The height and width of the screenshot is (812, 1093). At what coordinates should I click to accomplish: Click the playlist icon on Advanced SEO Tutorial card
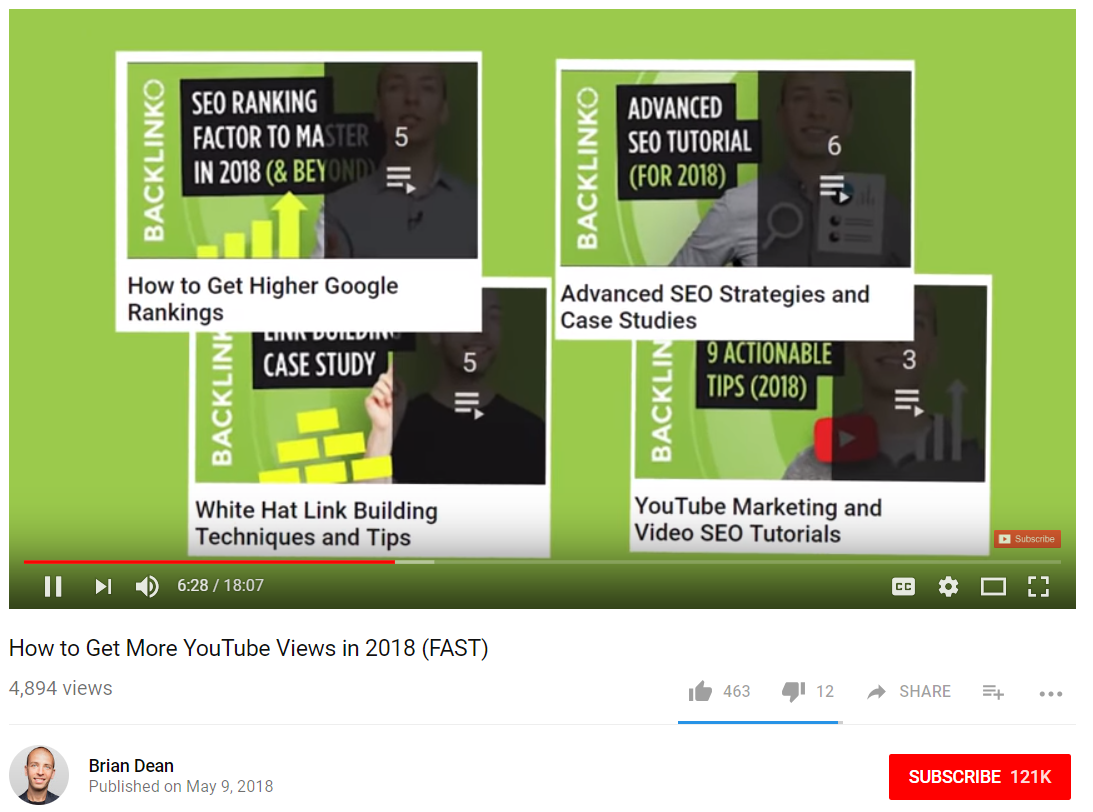click(x=835, y=189)
